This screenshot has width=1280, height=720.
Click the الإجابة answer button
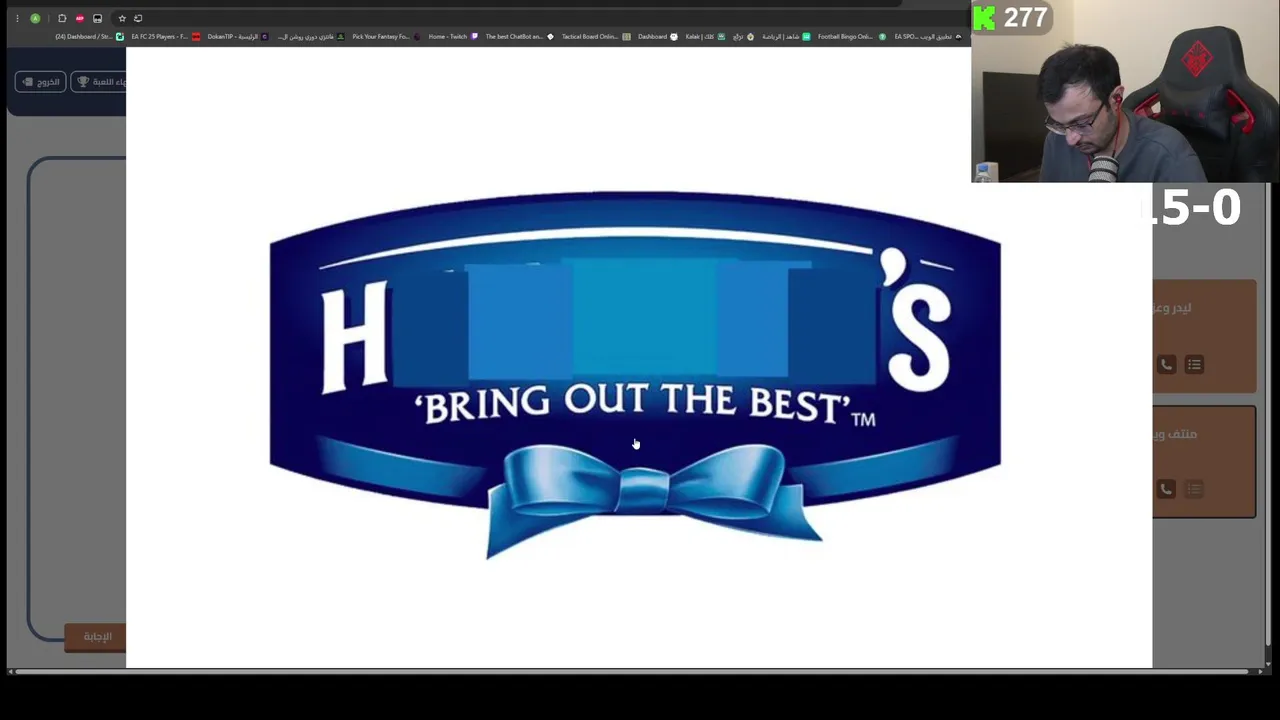coord(96,637)
